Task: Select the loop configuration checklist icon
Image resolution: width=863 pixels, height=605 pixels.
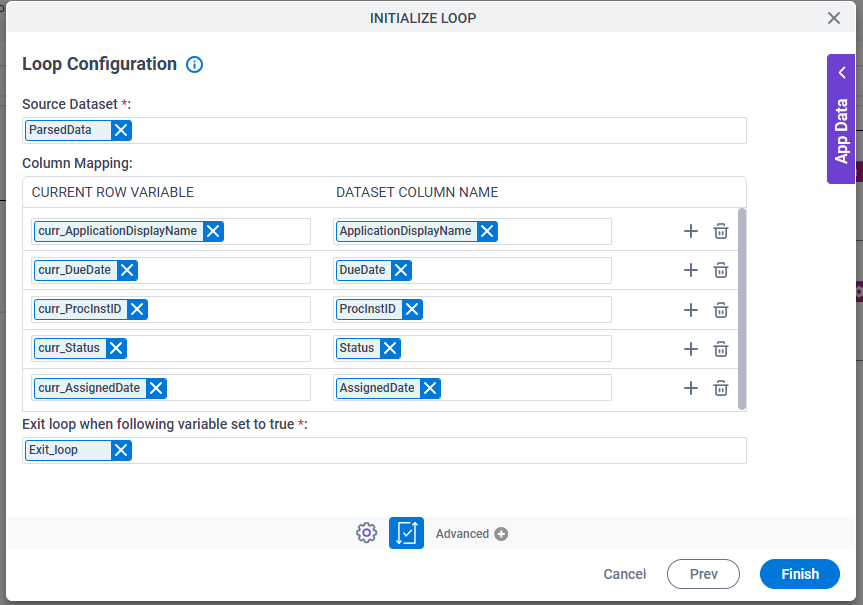Action: pyautogui.click(x=406, y=533)
